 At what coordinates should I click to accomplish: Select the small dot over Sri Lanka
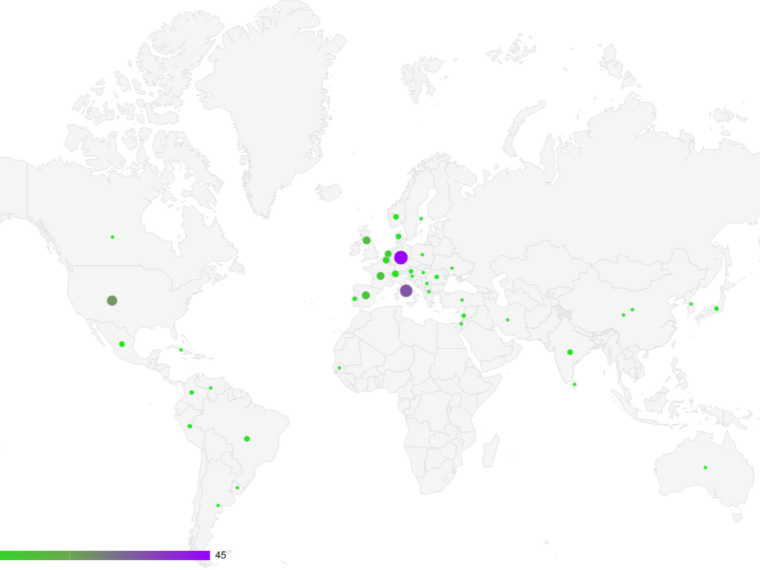[574, 384]
